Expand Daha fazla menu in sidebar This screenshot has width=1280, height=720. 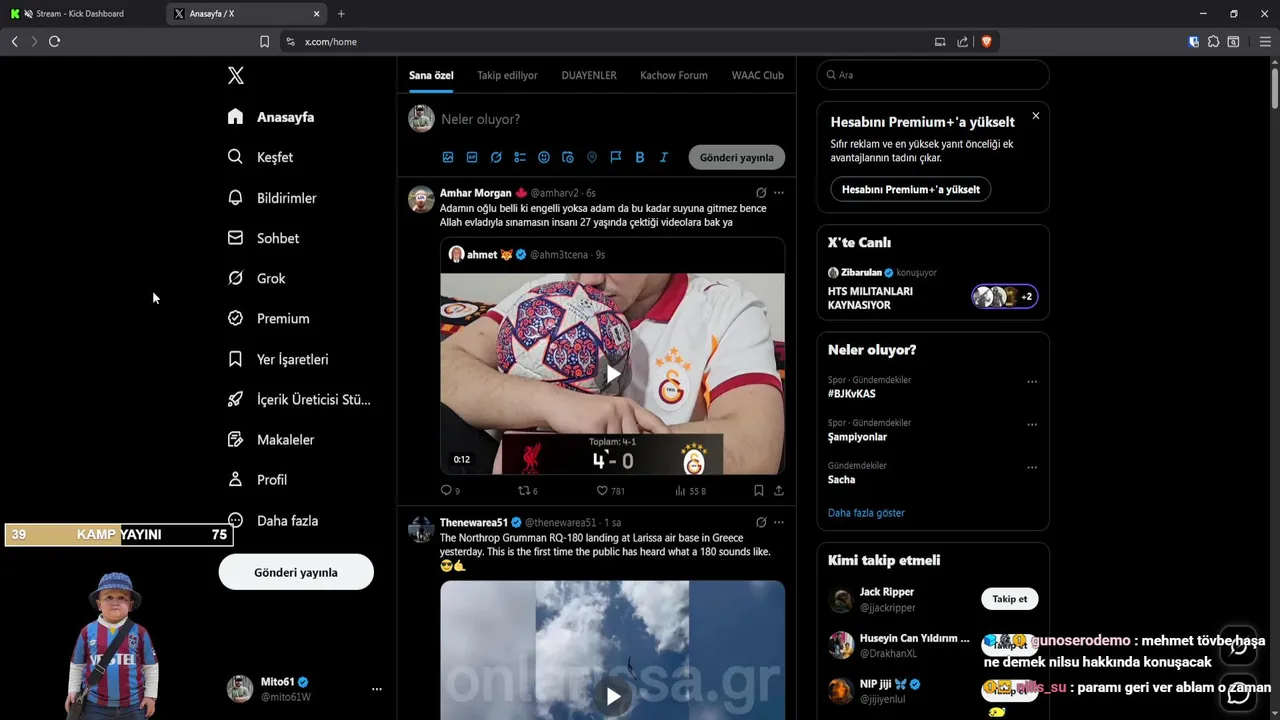click(273, 520)
